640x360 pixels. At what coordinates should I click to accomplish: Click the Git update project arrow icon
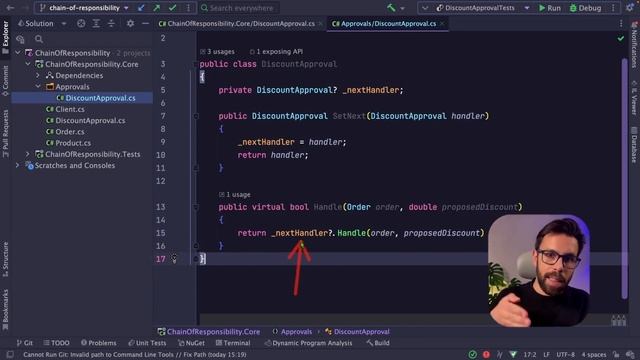point(141,8)
